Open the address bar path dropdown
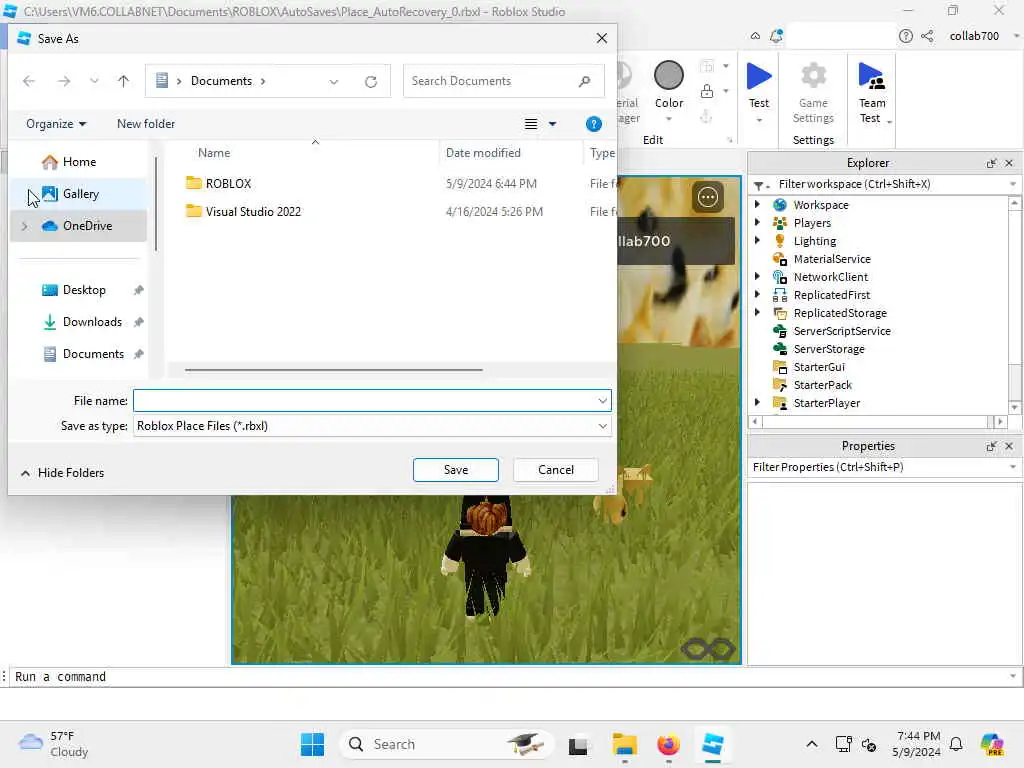 coord(334,82)
